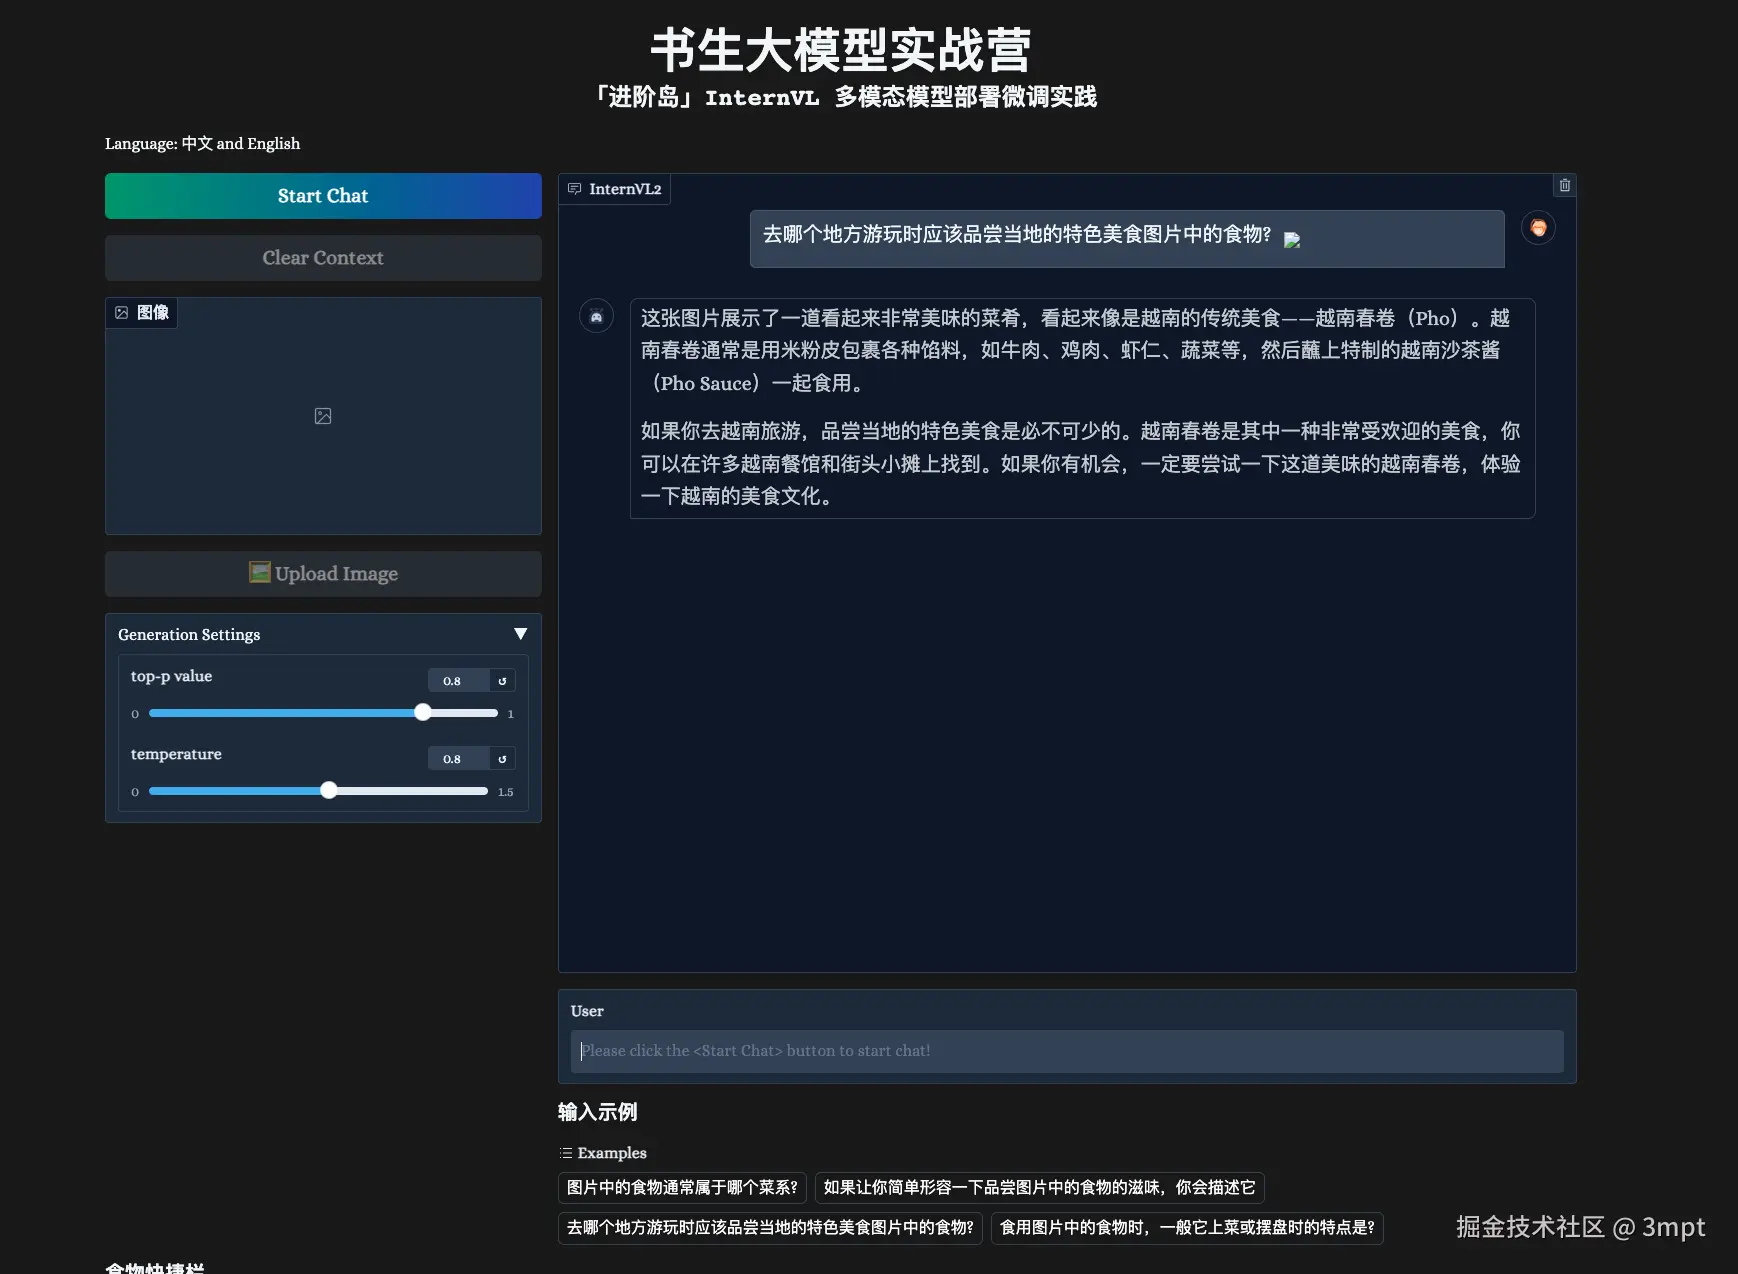Click the 书生大模型实战营 title
1738x1274 pixels.
coord(841,50)
